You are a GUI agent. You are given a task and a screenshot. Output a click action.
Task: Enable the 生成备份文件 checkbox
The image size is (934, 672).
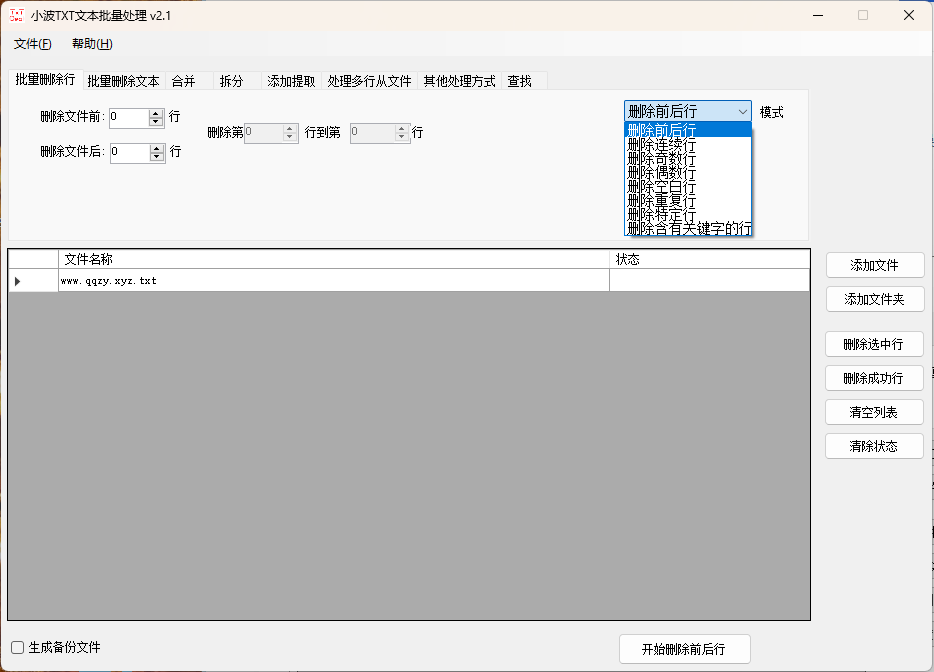click(x=16, y=648)
